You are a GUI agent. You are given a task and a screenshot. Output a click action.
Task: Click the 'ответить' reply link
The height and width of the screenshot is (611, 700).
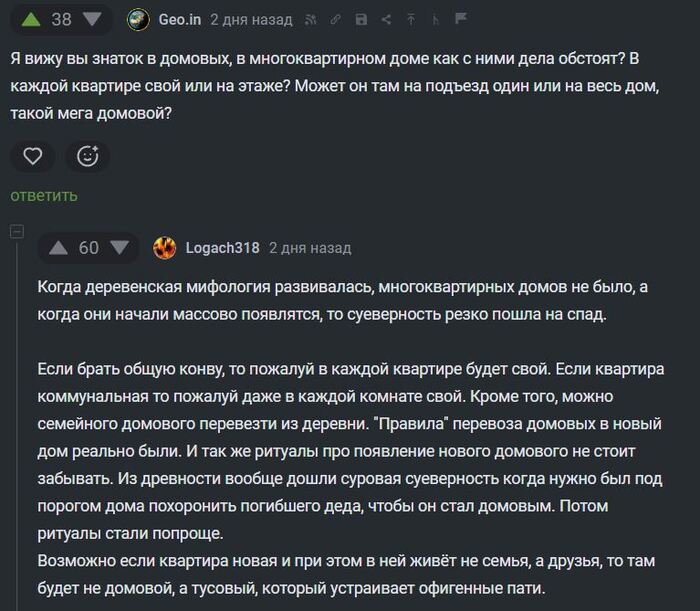coord(44,195)
